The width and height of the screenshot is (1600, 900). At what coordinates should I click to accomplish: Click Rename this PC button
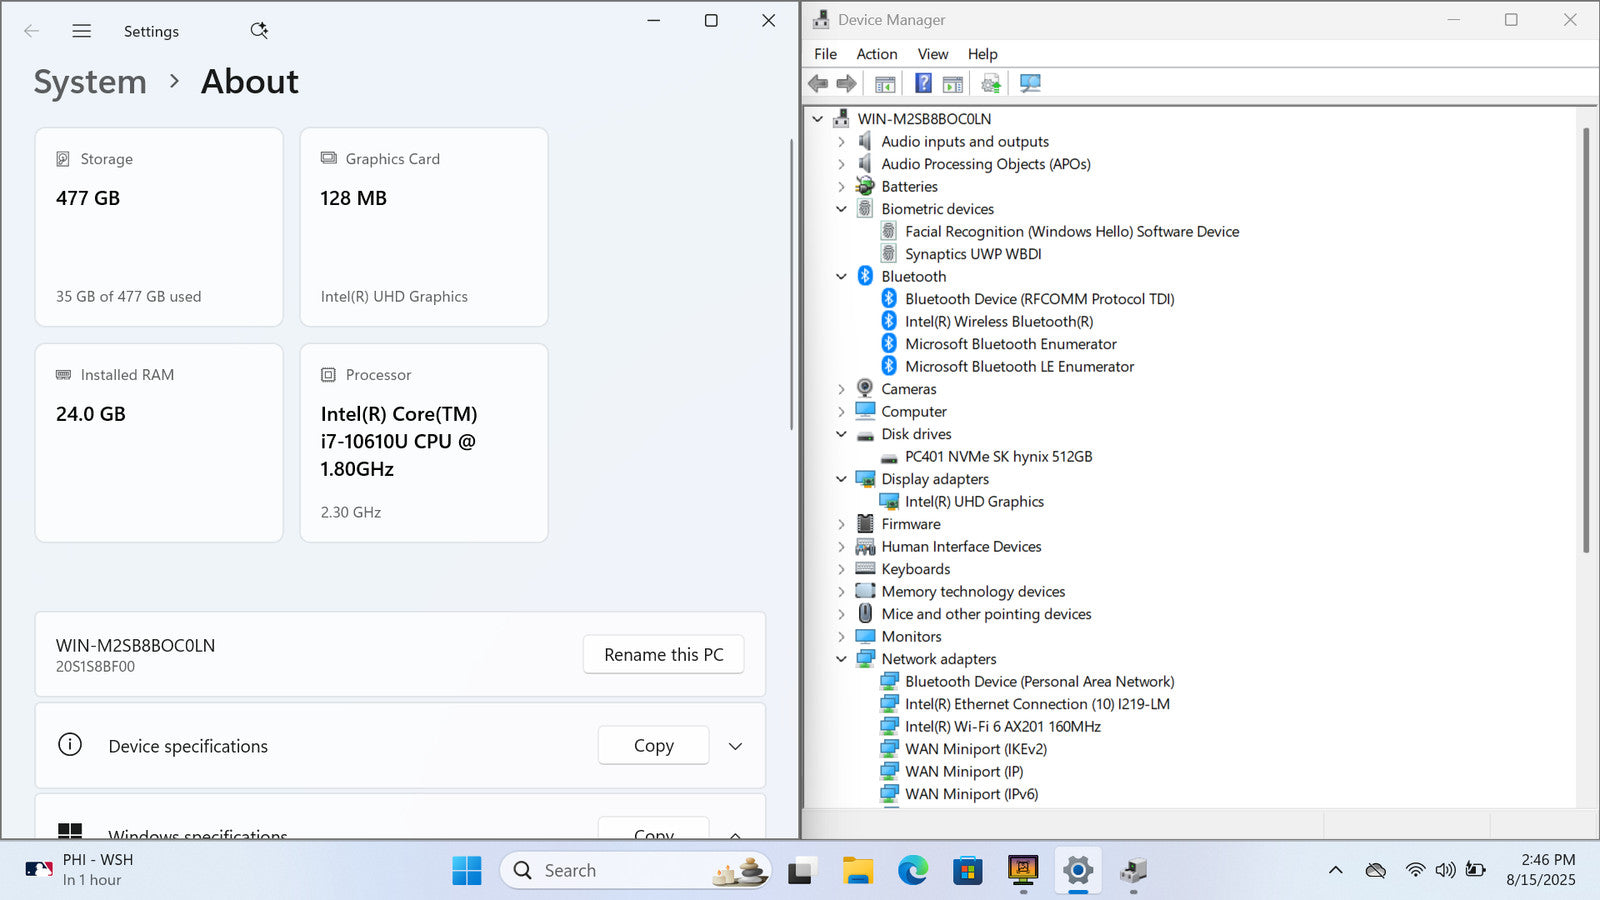point(663,655)
